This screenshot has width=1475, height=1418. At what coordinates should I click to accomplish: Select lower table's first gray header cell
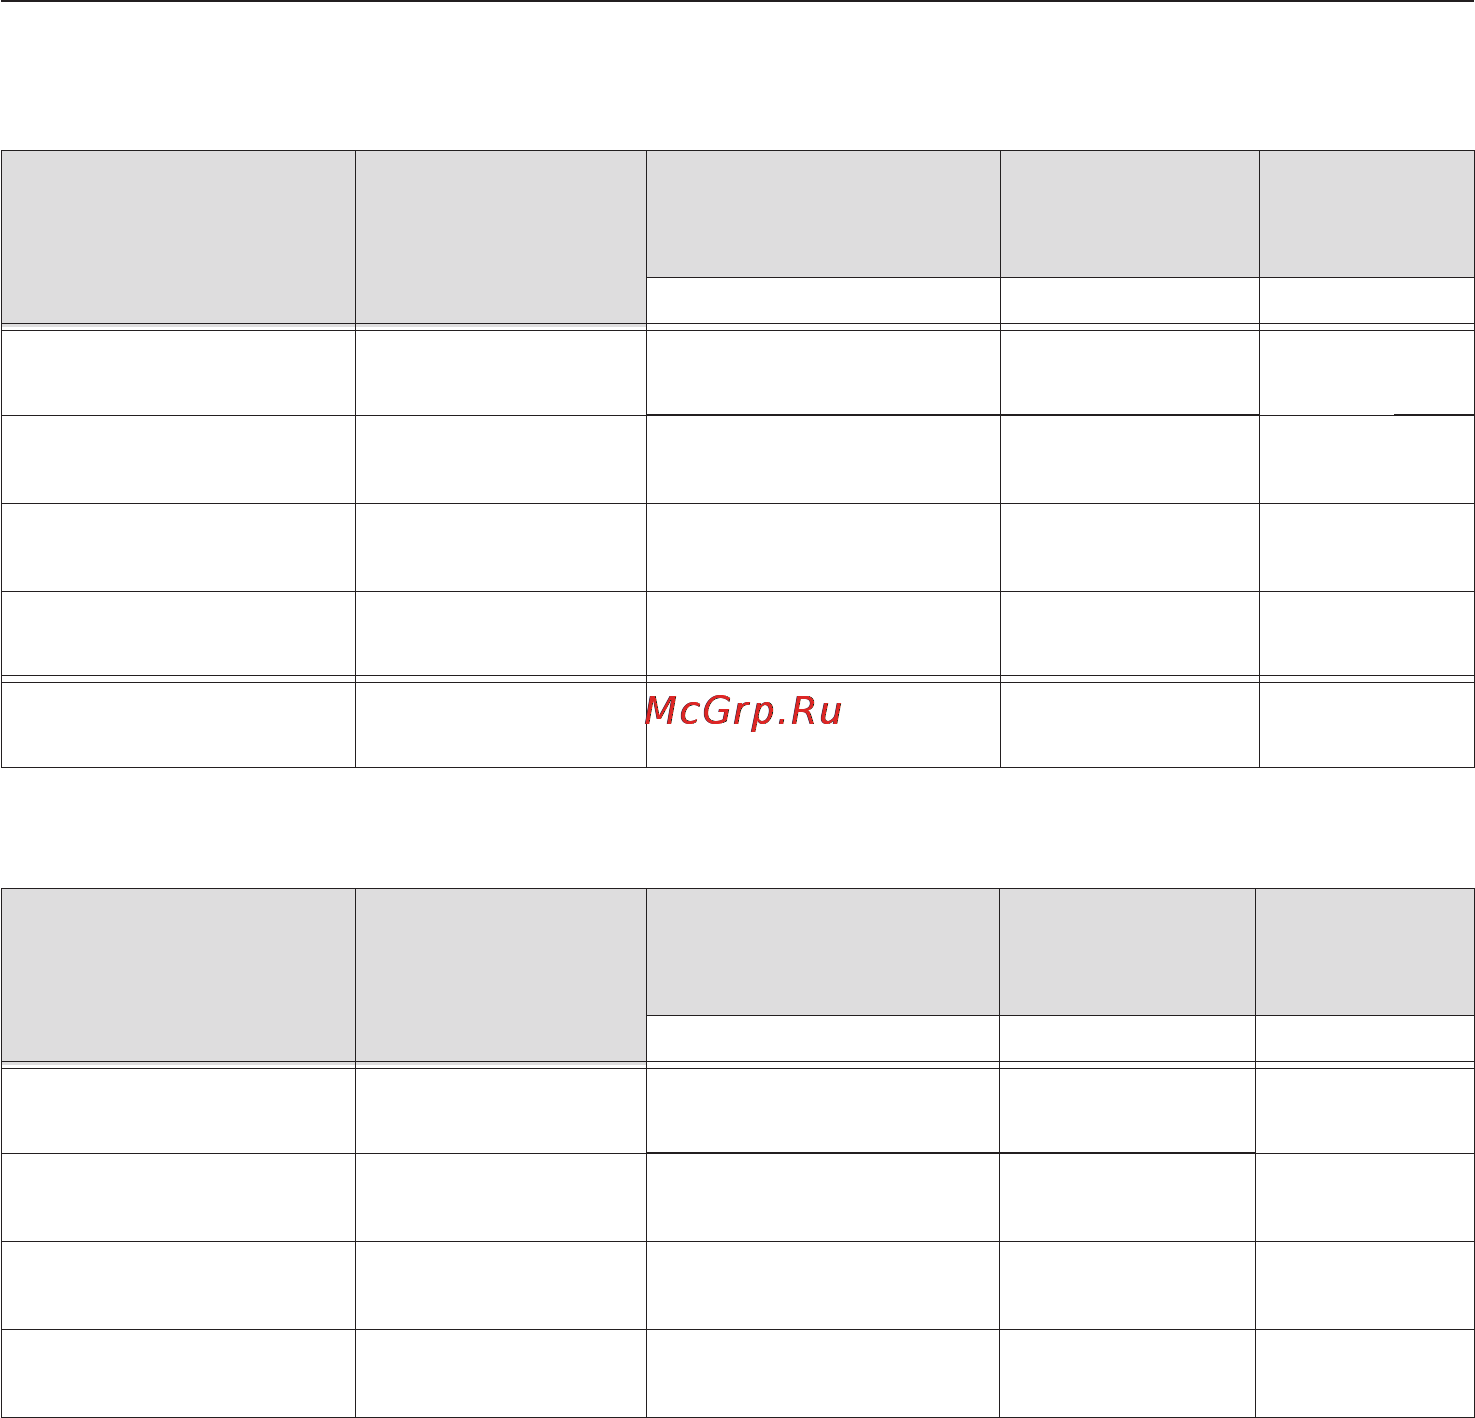[178, 975]
